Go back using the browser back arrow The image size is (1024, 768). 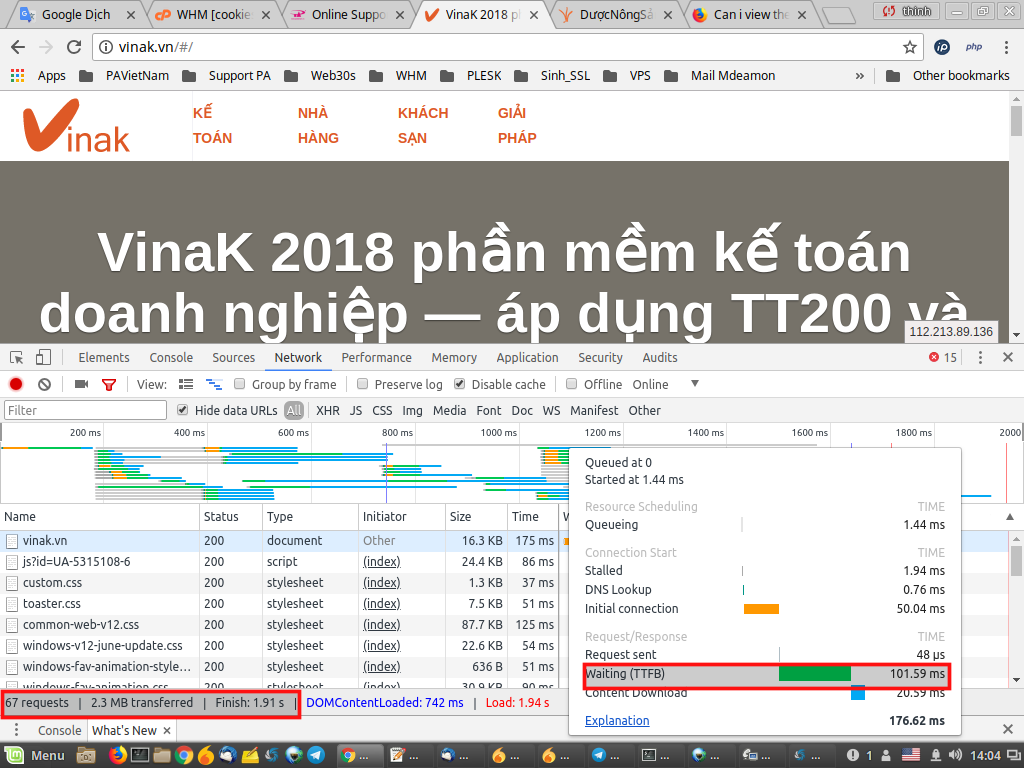18,47
